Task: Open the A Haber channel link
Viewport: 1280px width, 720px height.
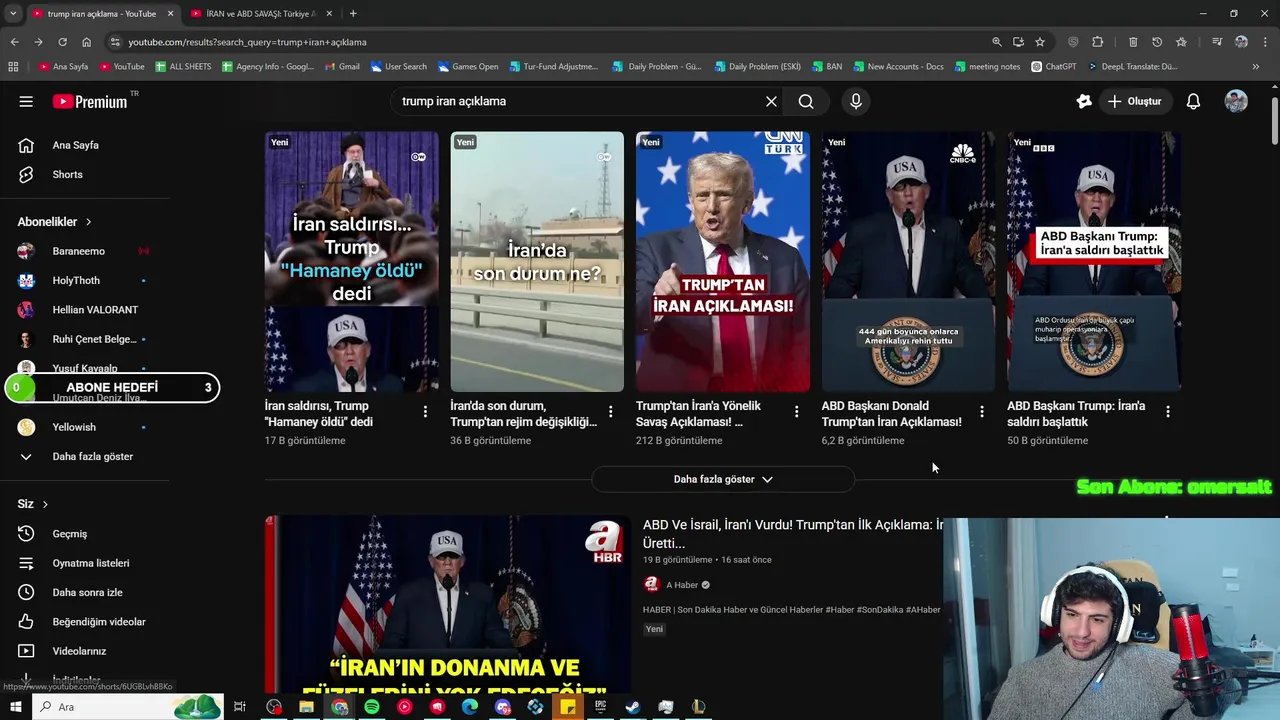Action: 682,585
